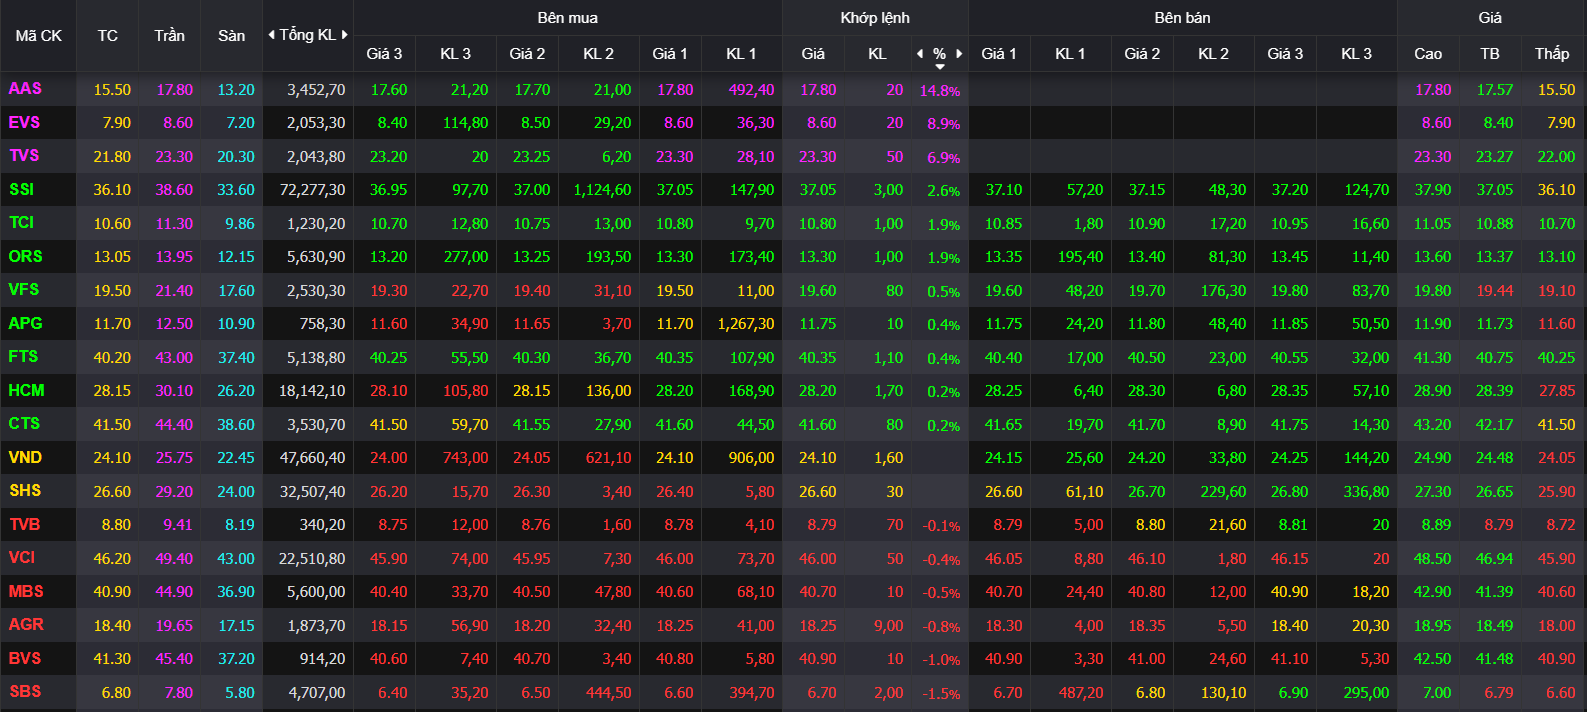
Task: Click the Bên bán group header
Action: click(1182, 18)
